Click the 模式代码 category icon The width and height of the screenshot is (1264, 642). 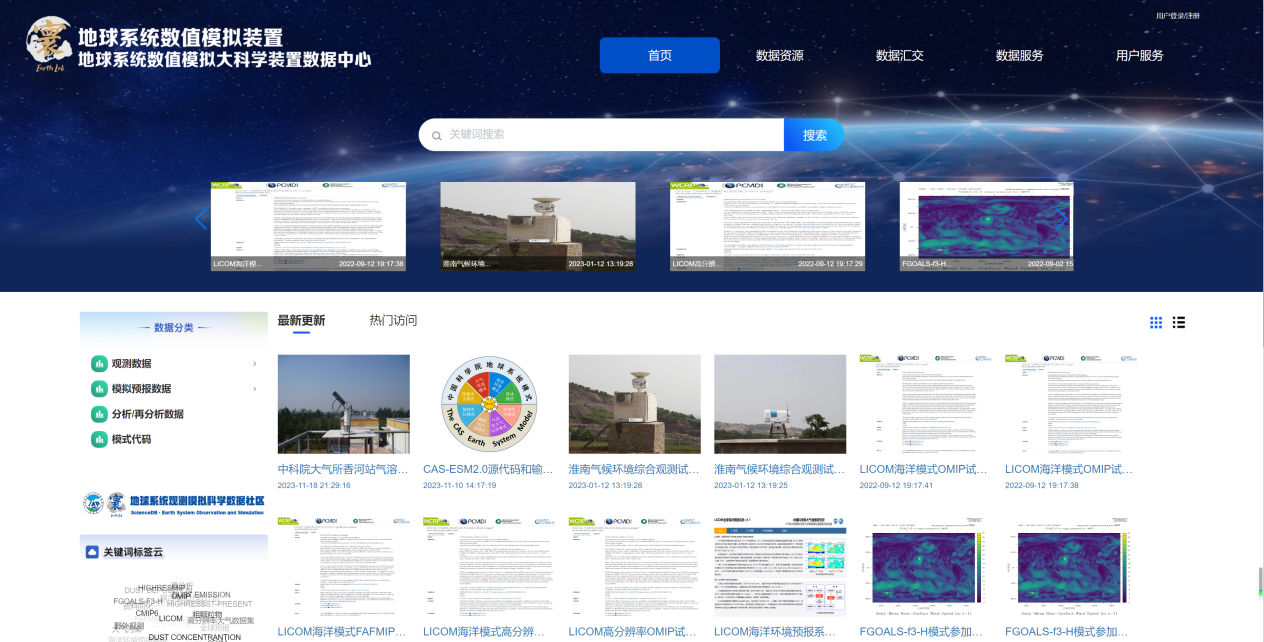tap(99, 439)
